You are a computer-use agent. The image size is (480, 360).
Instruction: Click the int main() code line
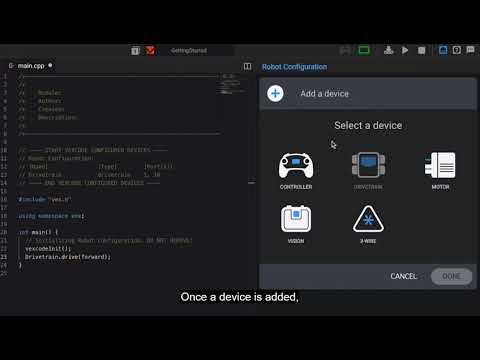[38, 232]
